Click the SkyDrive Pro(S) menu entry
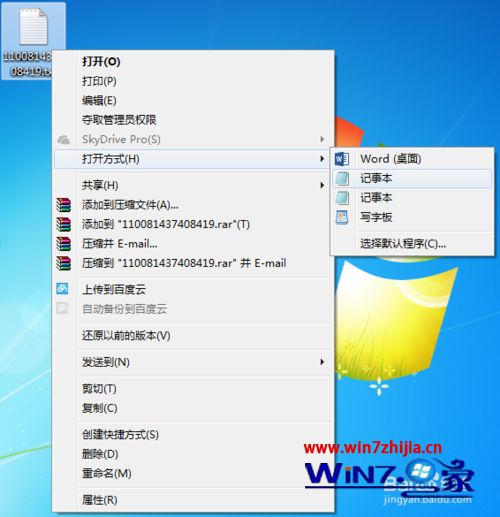 click(193, 139)
